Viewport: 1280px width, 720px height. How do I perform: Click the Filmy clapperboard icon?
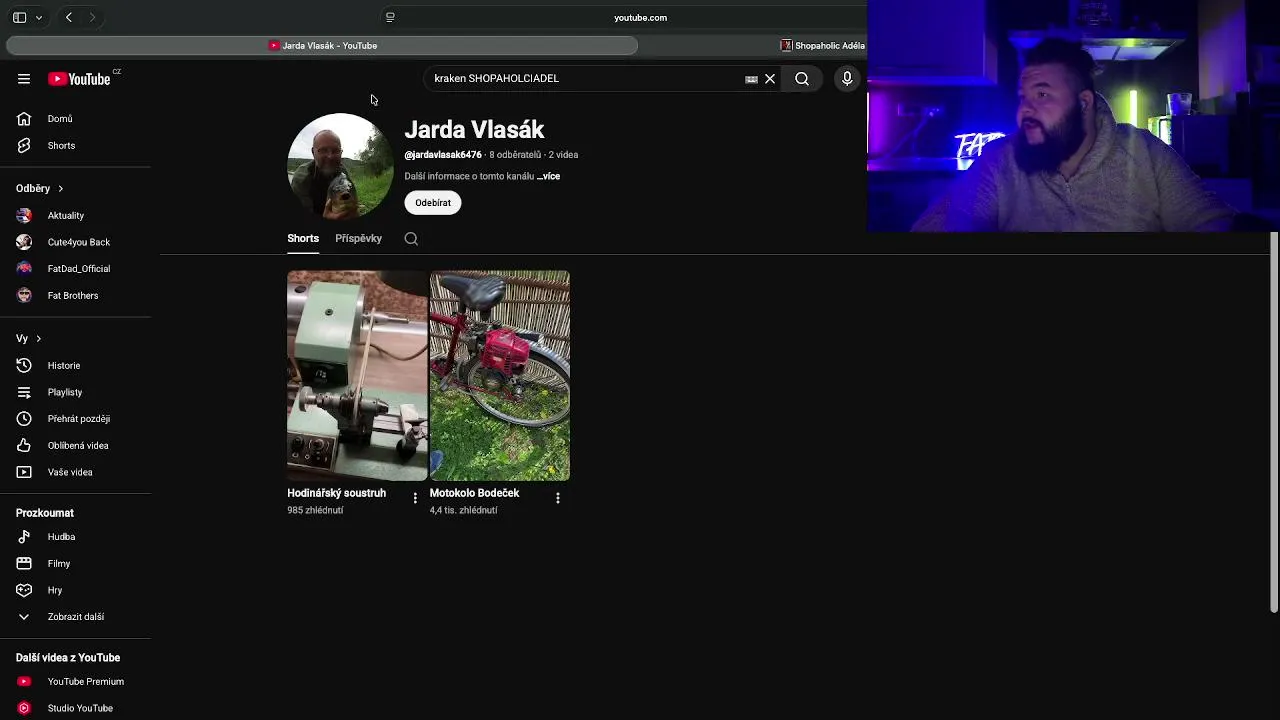pos(24,564)
